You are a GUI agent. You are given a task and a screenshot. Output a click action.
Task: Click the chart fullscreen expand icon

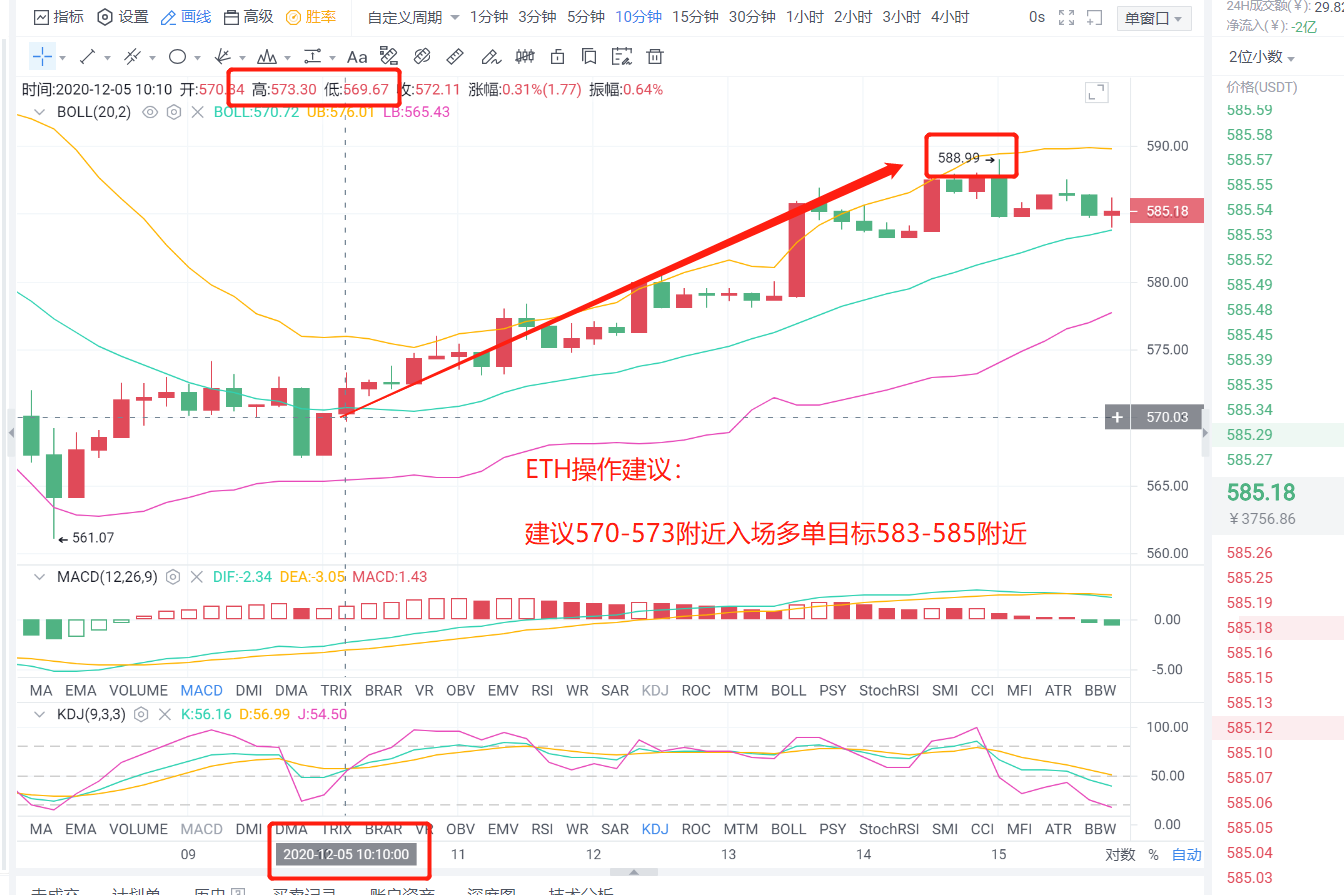pos(1096,91)
